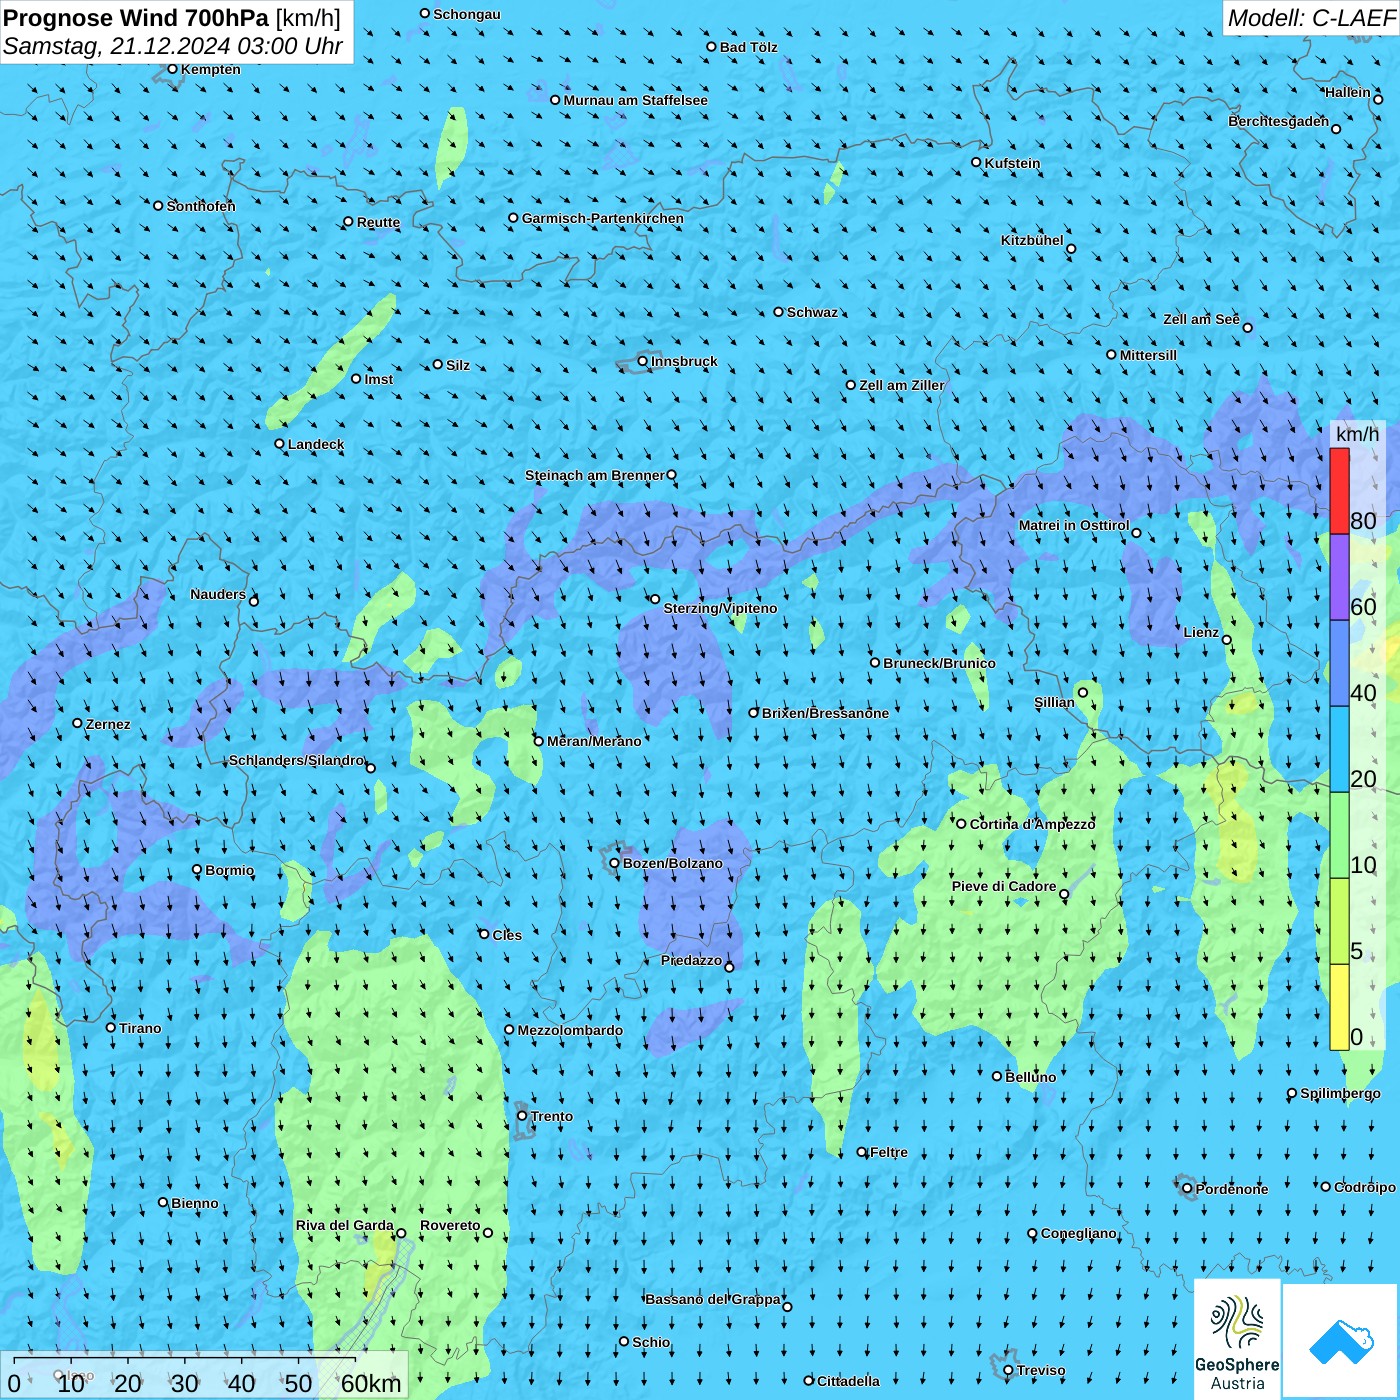Viewport: 1400px width, 1400px height.
Task: Click the GeoSphere Austria logo
Action: [1237, 1340]
